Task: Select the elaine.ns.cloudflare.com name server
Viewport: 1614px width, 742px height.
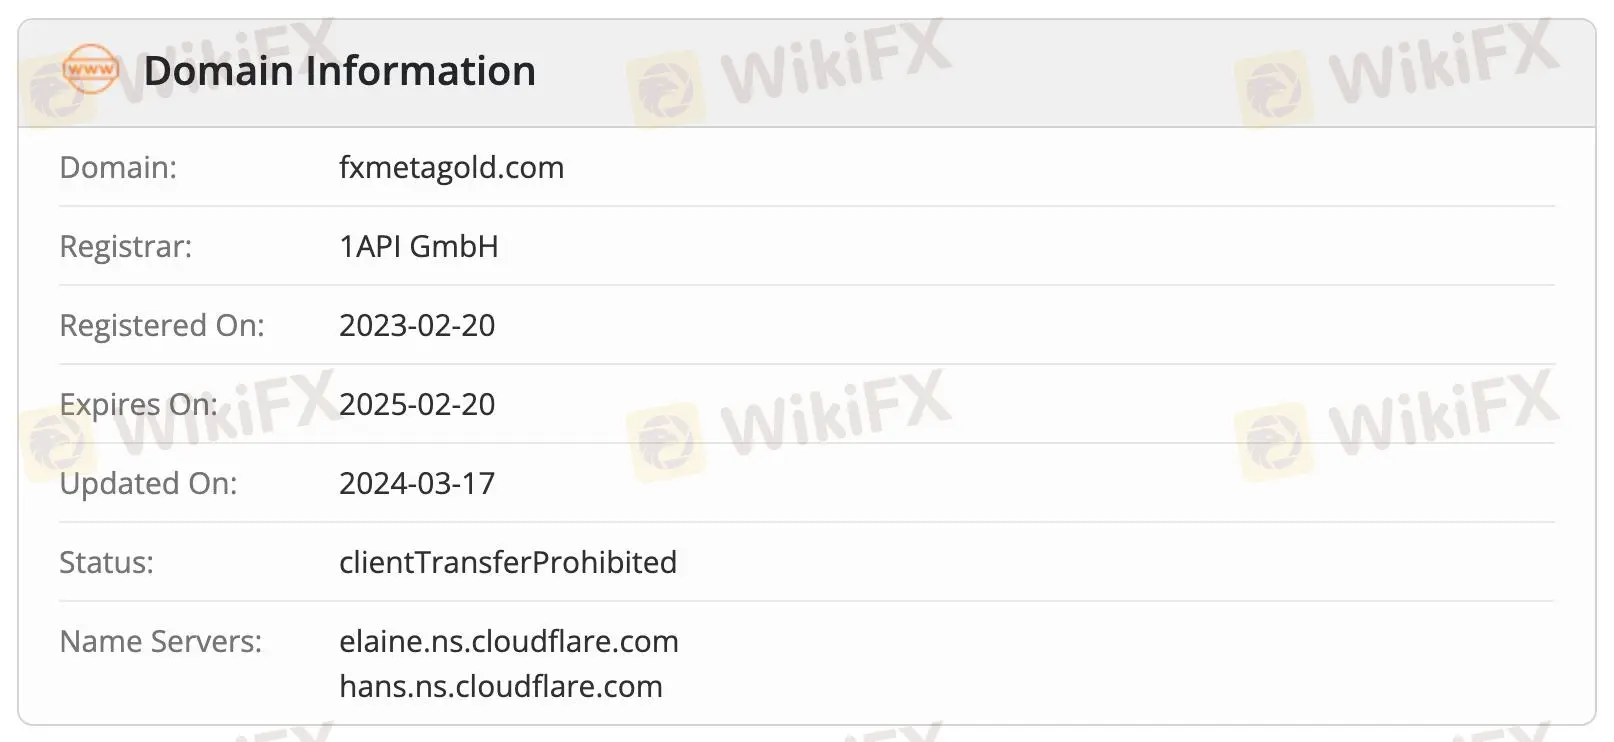Action: click(x=508, y=641)
